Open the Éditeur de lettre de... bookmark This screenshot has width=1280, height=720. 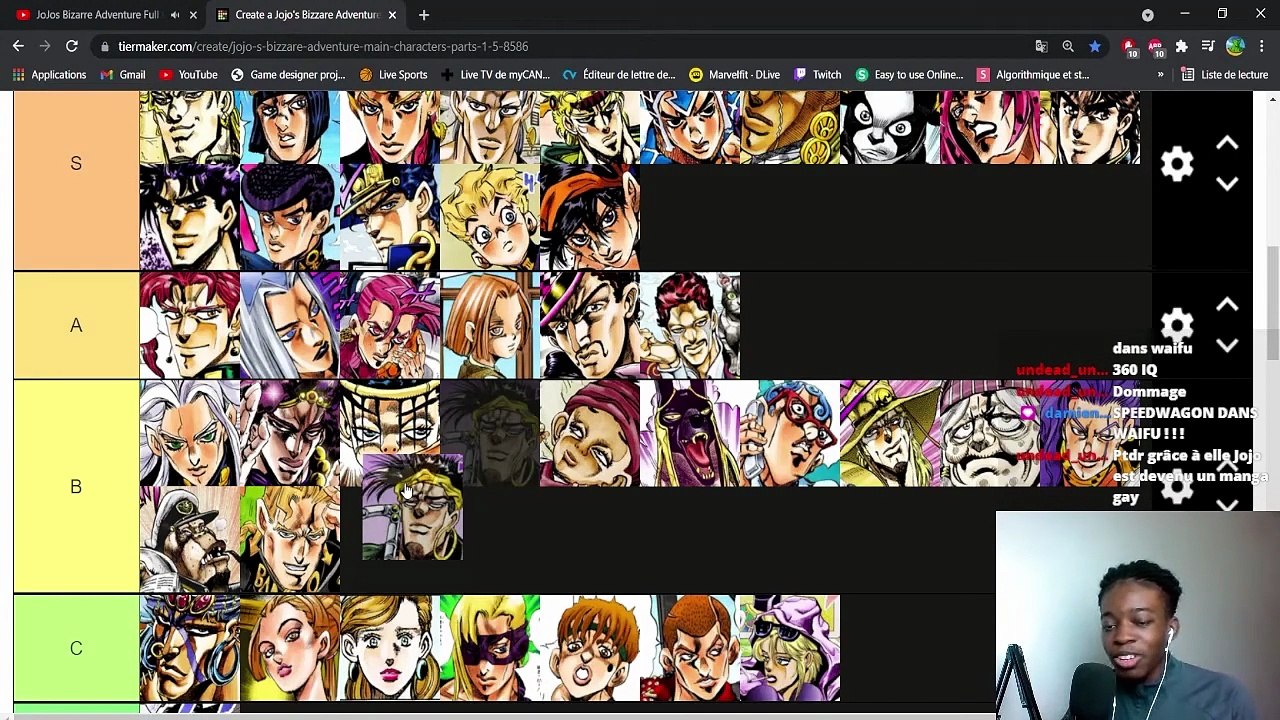coord(619,75)
